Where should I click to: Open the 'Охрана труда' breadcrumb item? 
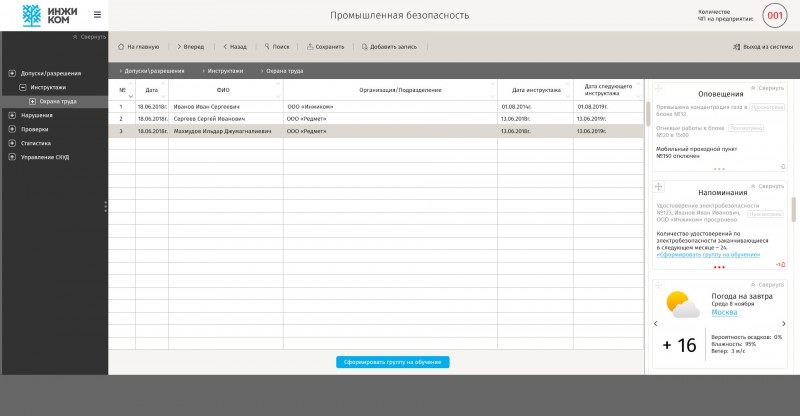(x=285, y=71)
